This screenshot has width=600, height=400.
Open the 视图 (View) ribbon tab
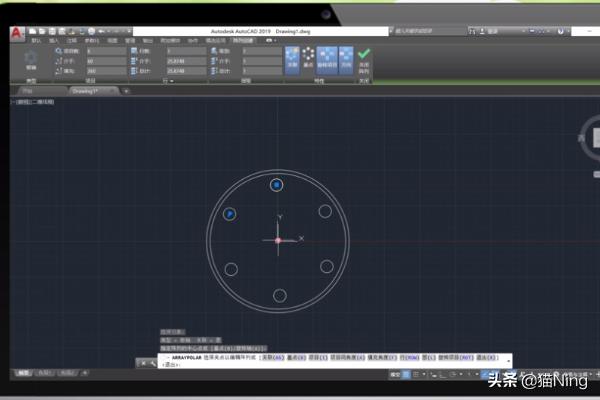(112, 41)
